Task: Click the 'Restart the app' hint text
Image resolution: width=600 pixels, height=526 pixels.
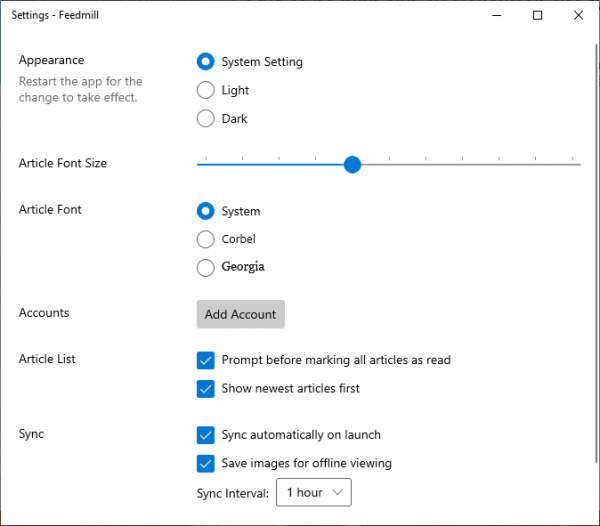Action: 80,90
